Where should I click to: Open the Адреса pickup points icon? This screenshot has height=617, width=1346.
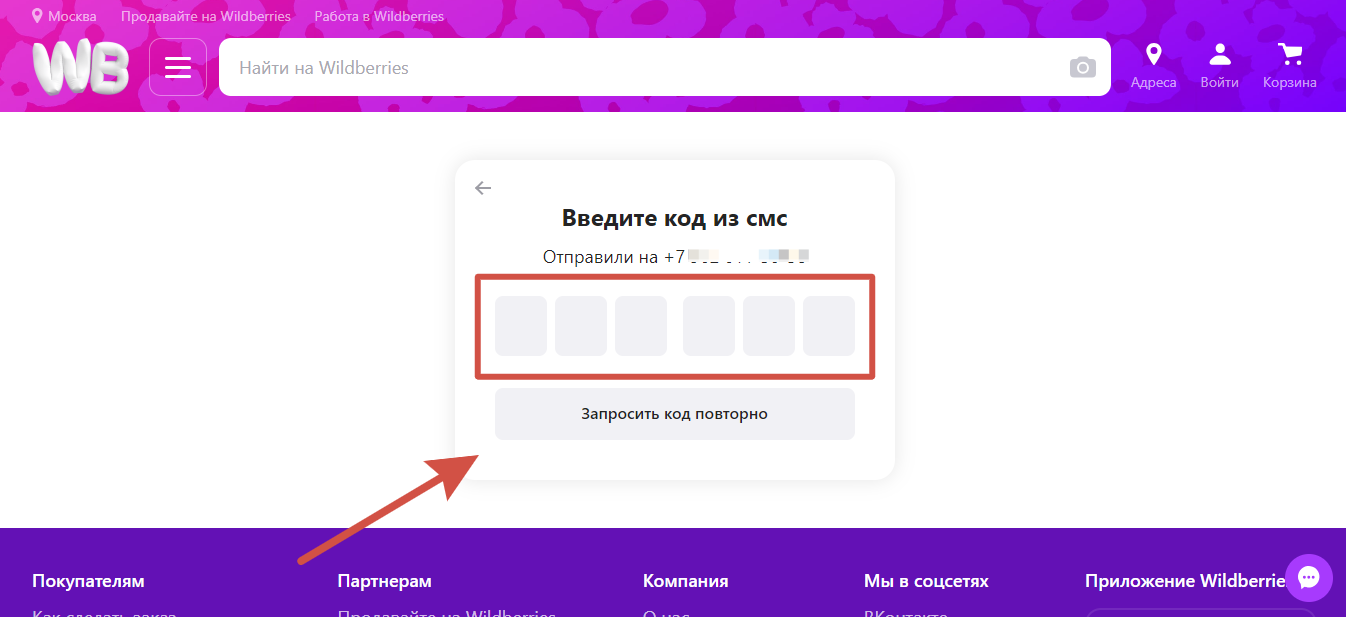(x=1153, y=66)
